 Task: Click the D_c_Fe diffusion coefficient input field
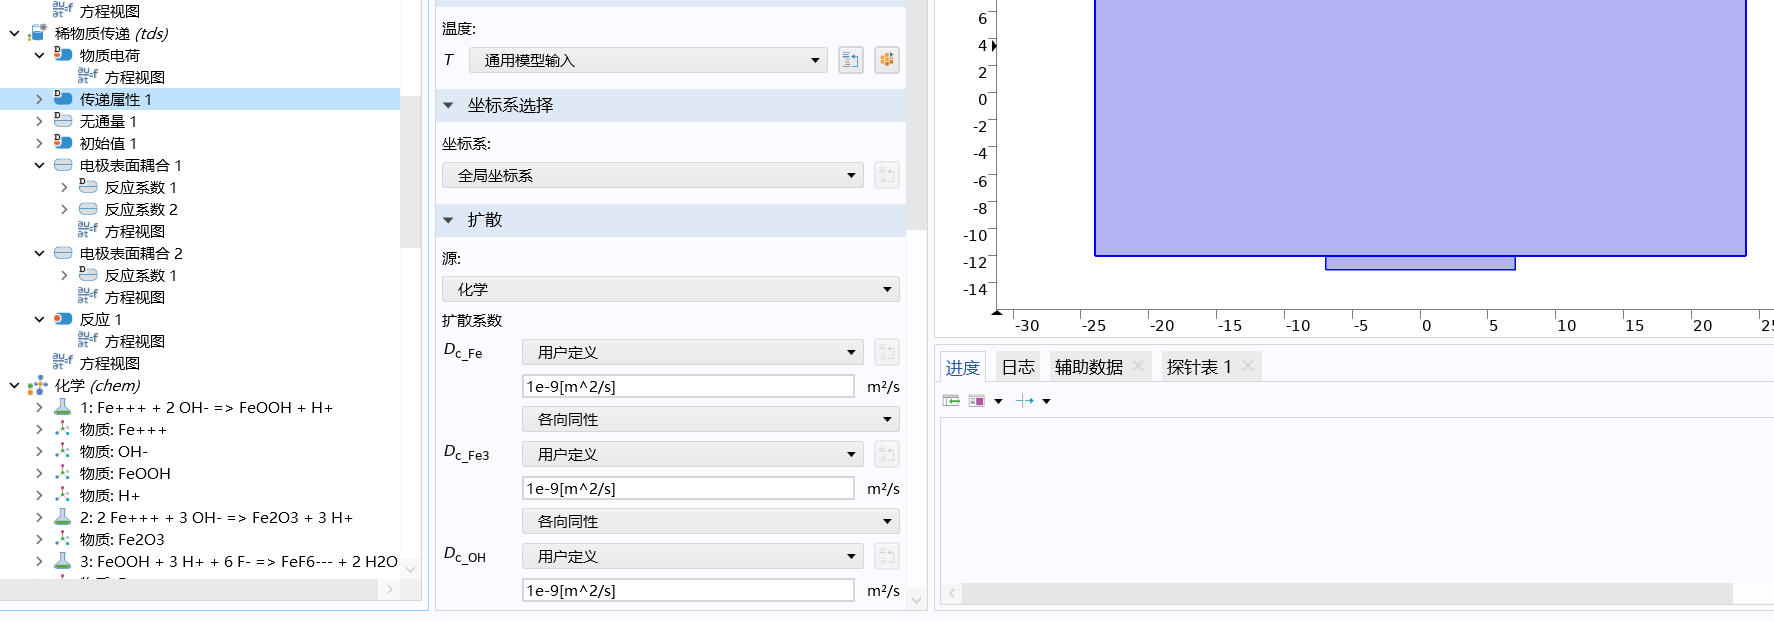(x=688, y=387)
